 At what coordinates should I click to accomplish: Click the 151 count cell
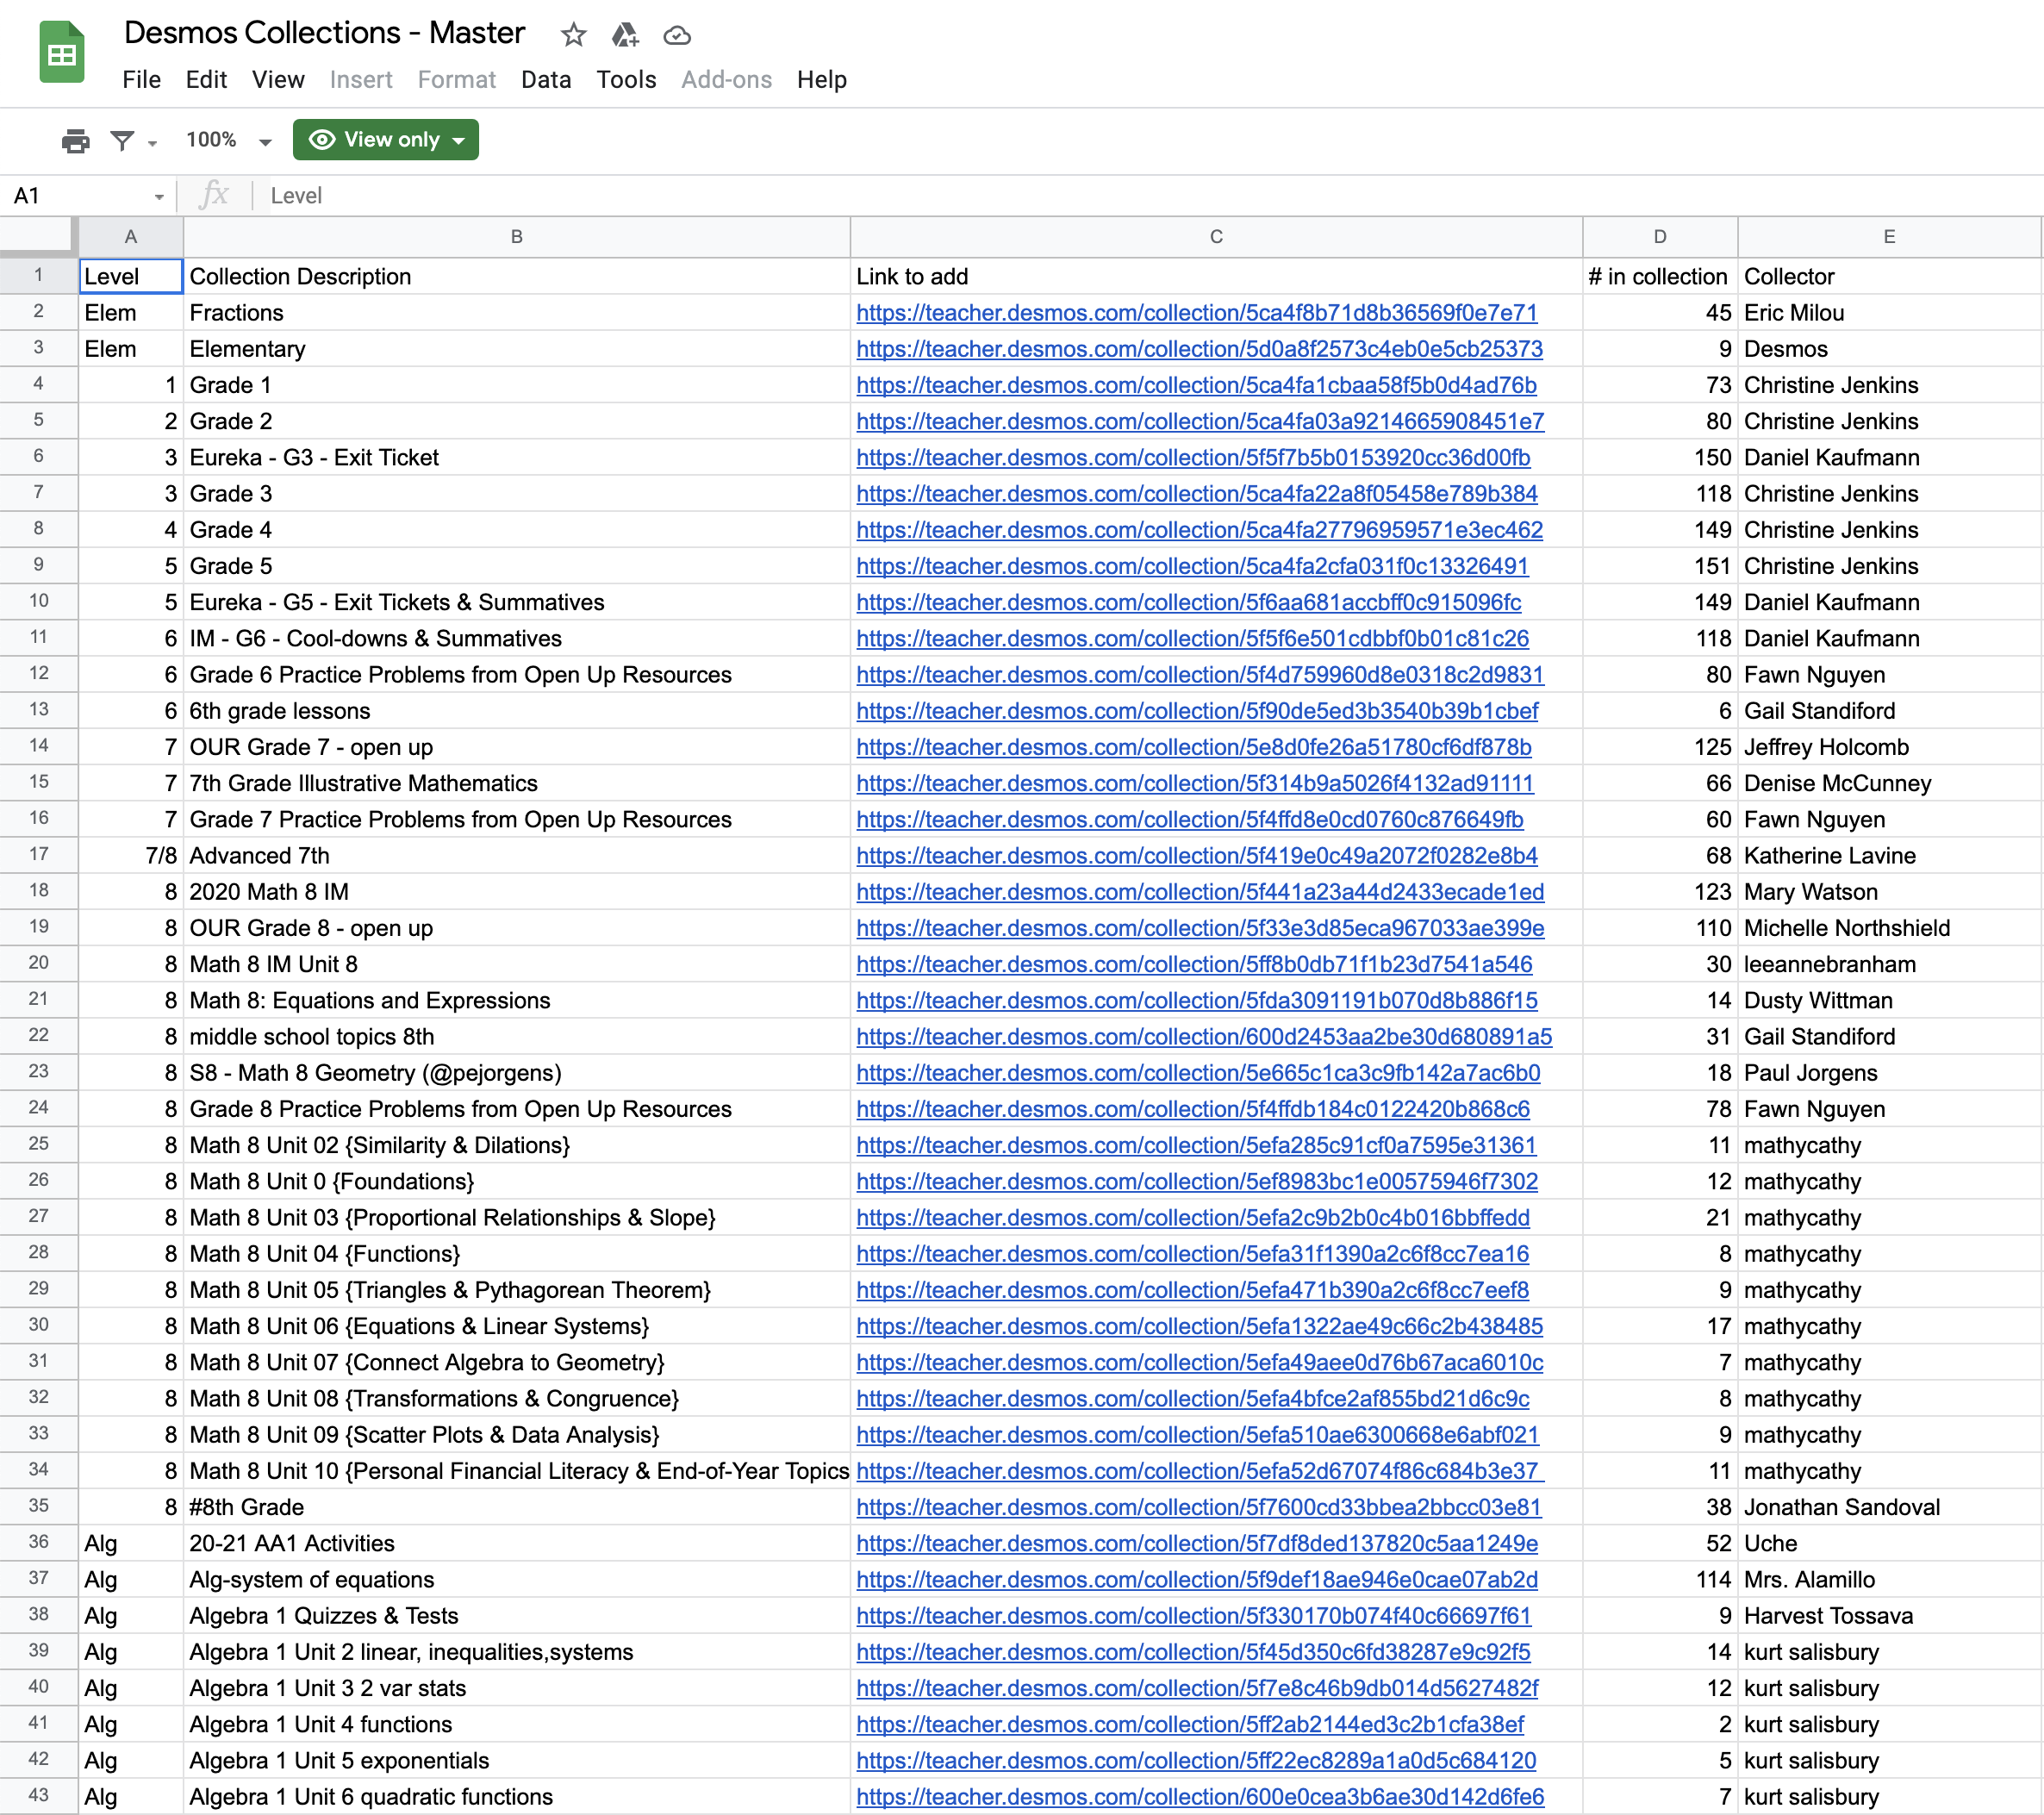[1660, 566]
